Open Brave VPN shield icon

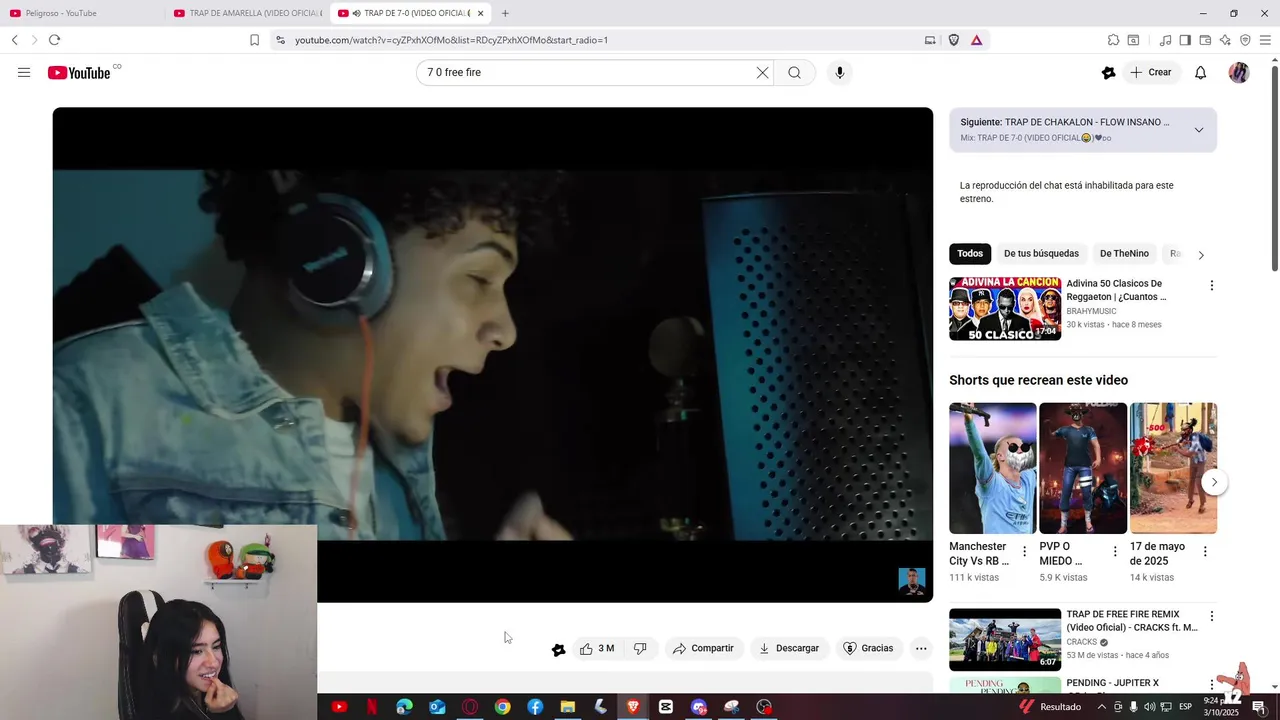1245,40
